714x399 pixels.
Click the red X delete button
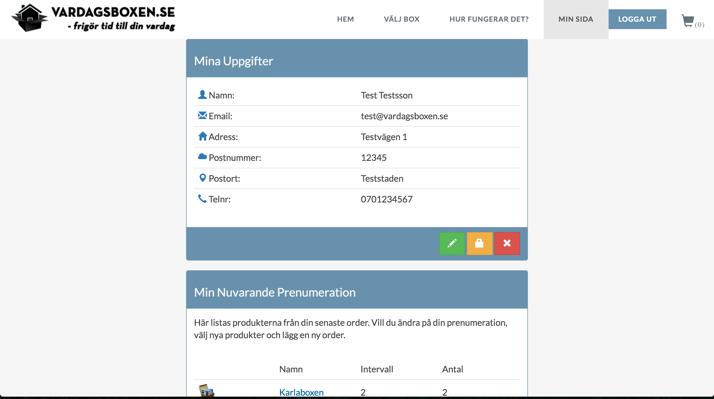tap(507, 243)
